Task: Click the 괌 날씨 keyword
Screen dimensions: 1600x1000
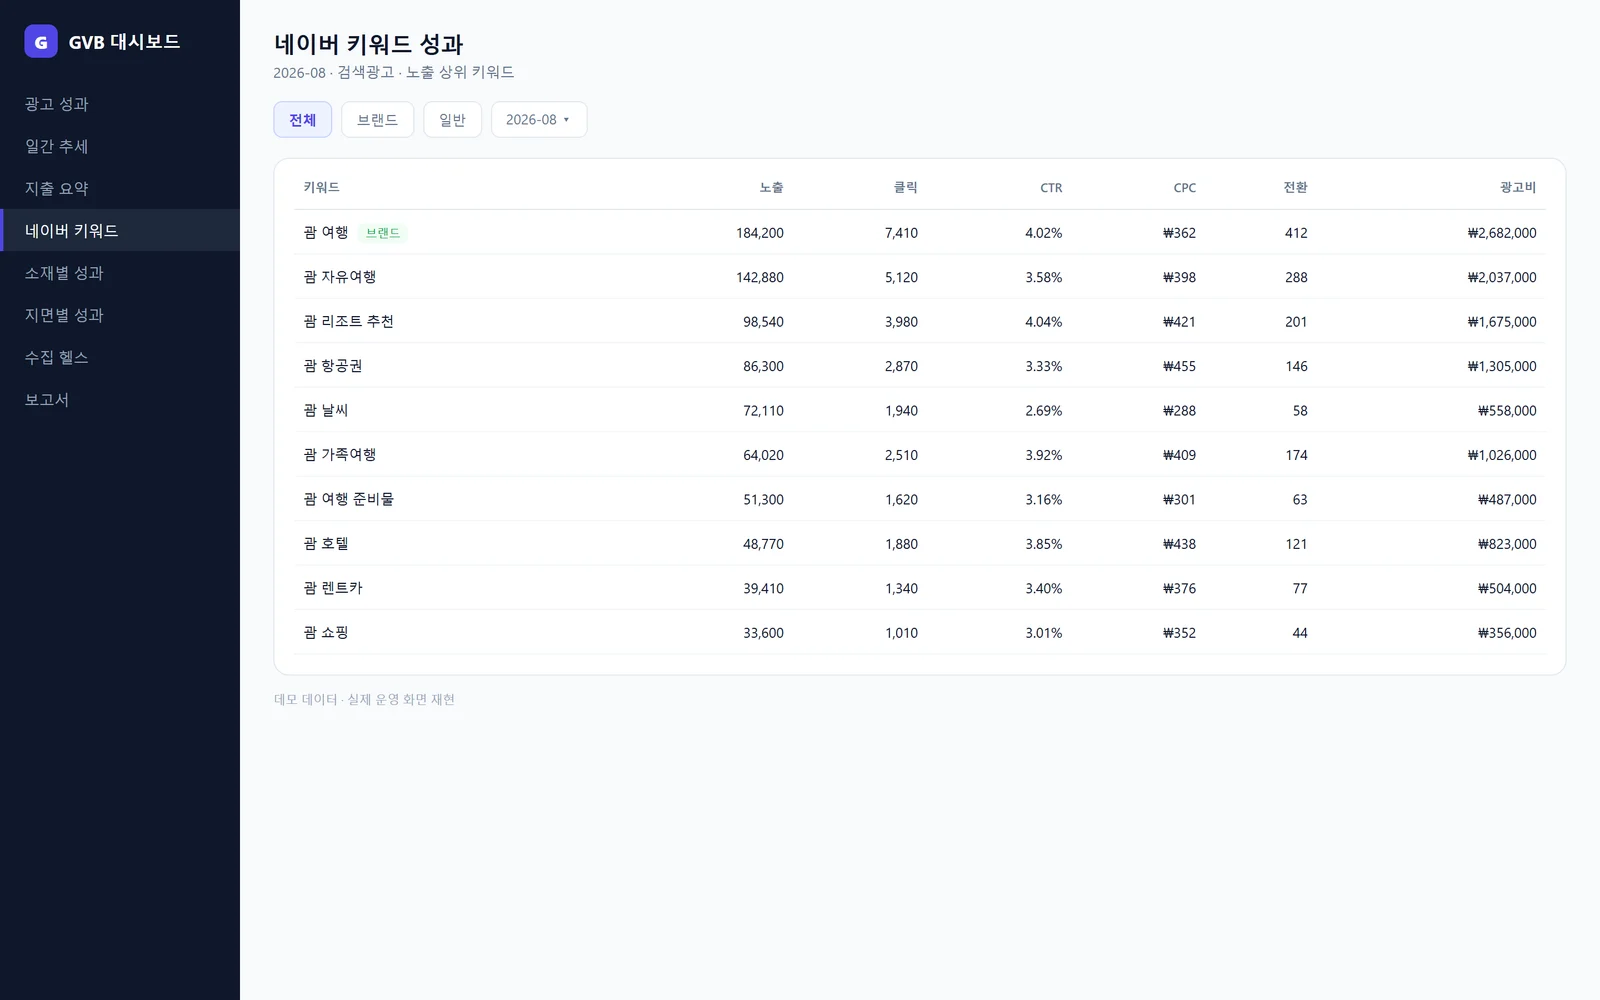Action: coord(326,410)
